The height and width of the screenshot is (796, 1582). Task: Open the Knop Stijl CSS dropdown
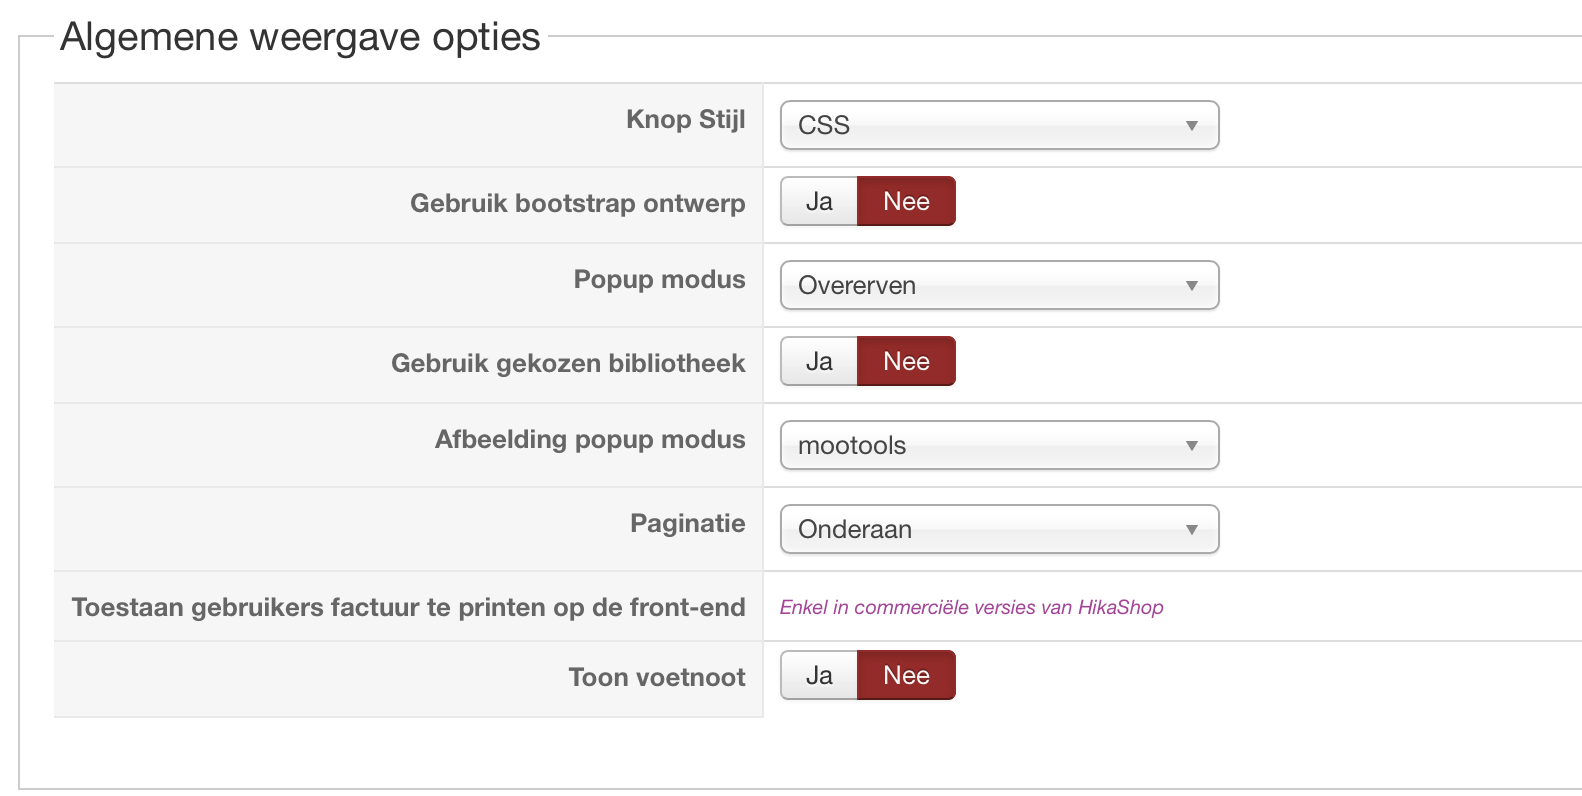click(x=980, y=125)
